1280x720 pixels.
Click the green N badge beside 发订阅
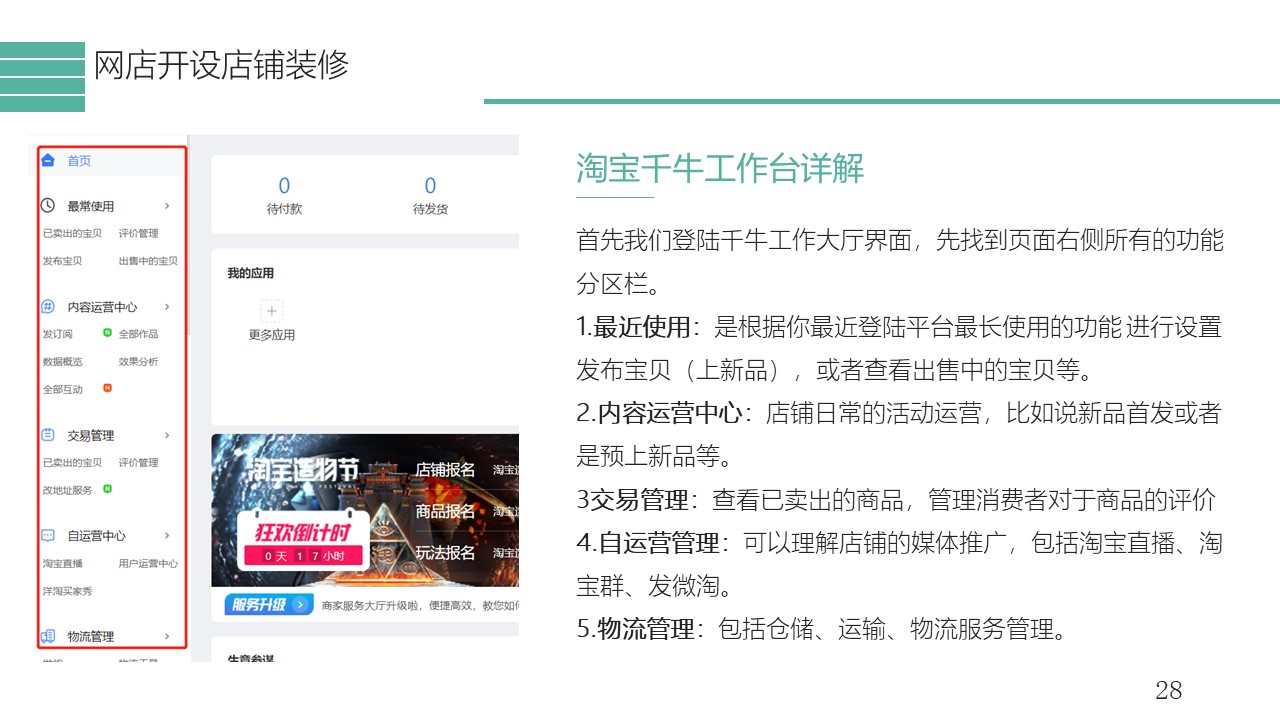pos(108,333)
